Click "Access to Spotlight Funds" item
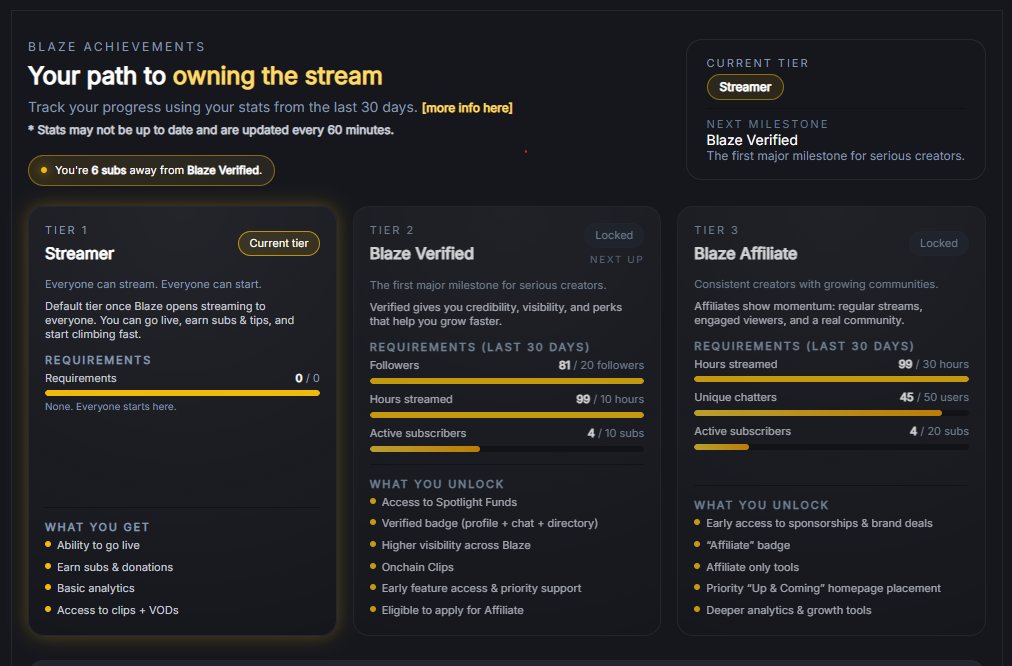The image size is (1012, 666). tap(449, 502)
